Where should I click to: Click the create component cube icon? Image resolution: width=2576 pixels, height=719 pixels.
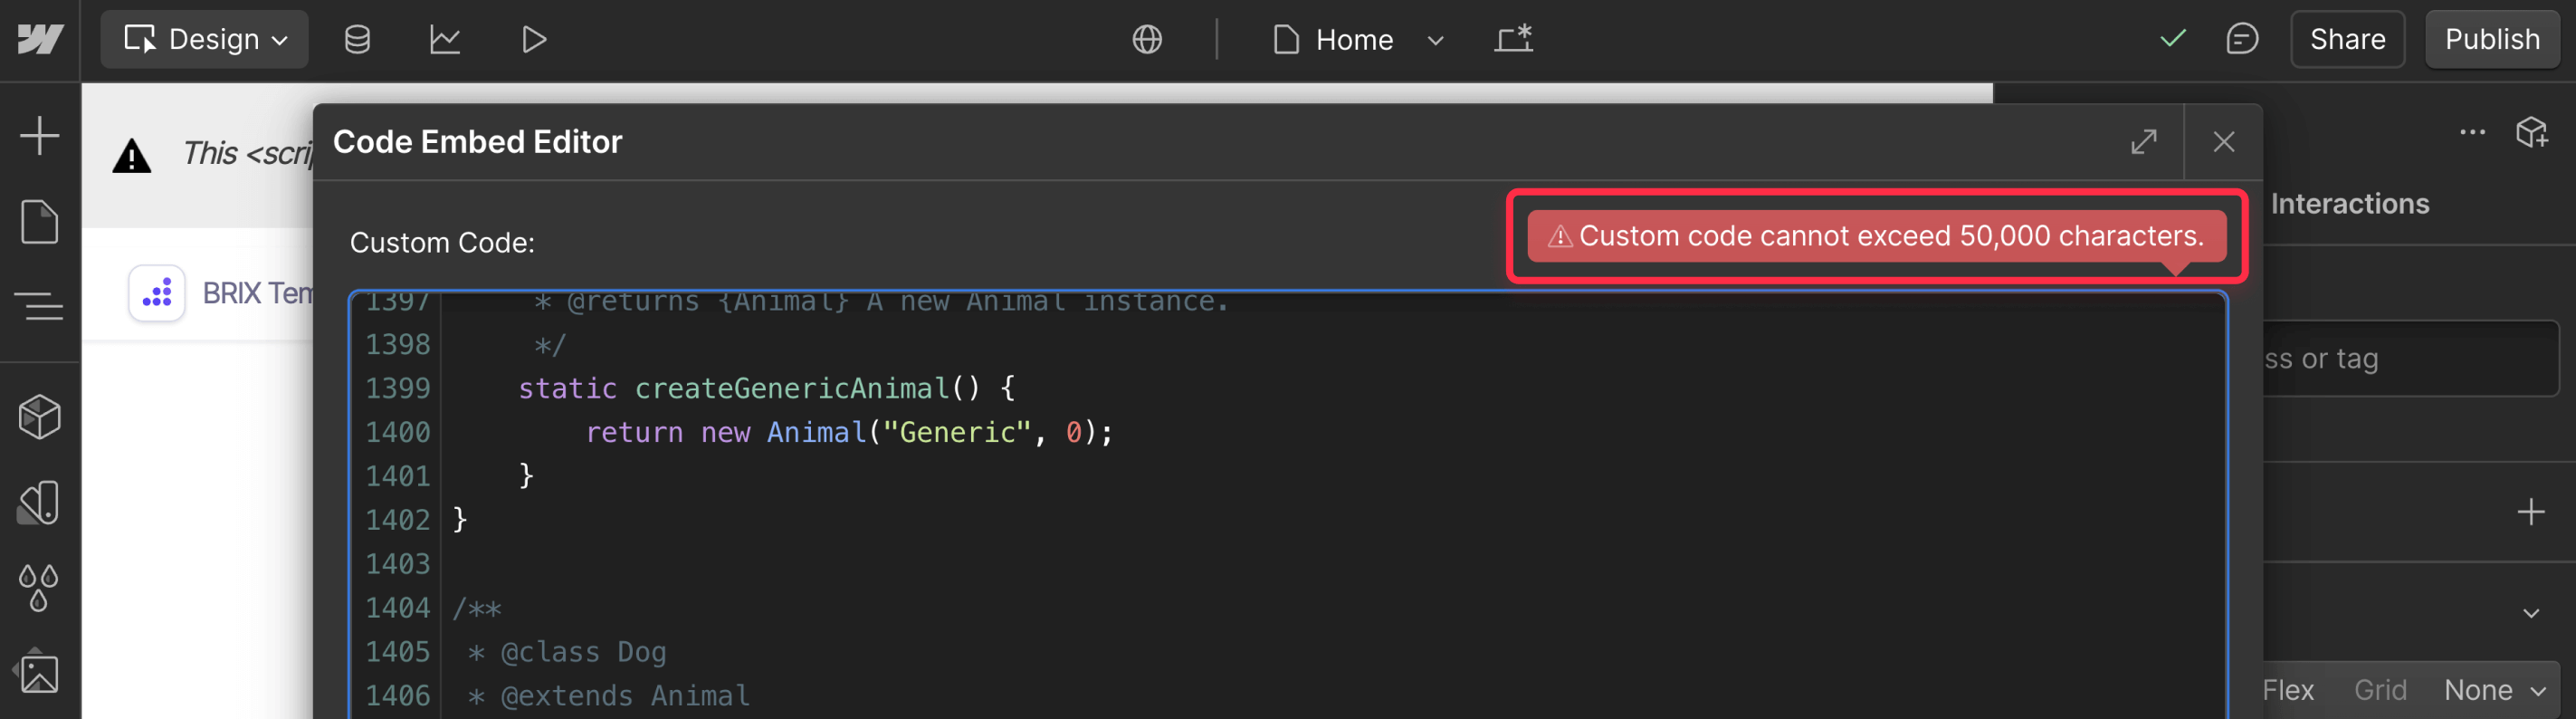[2532, 132]
